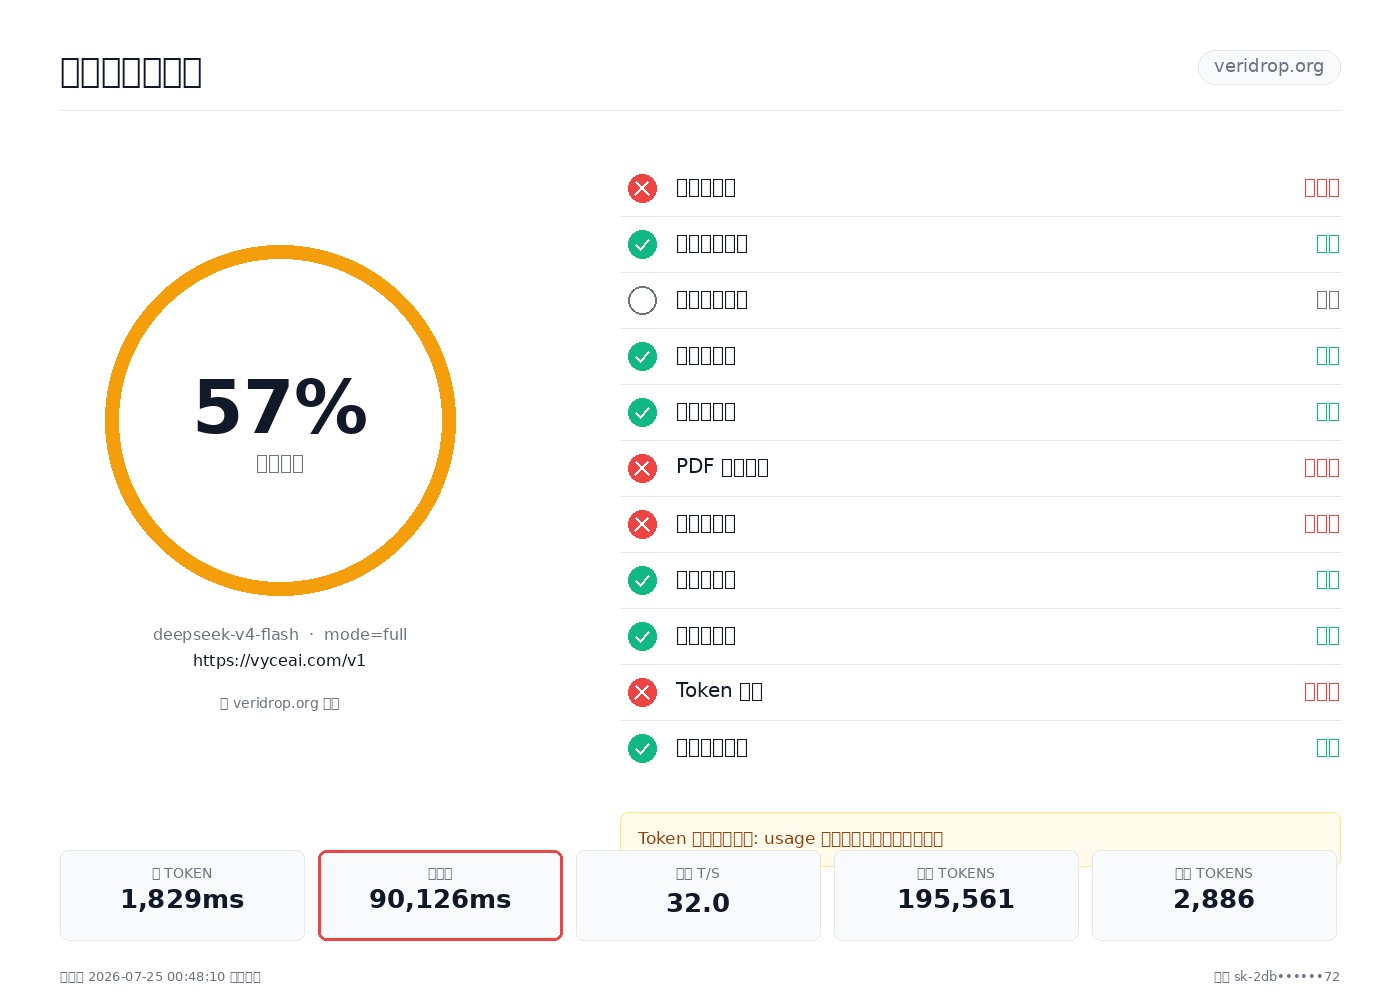Image resolution: width=1400 pixels, height=1000 pixels.
Task: Click green check icon in last checklist row
Action: (642, 748)
